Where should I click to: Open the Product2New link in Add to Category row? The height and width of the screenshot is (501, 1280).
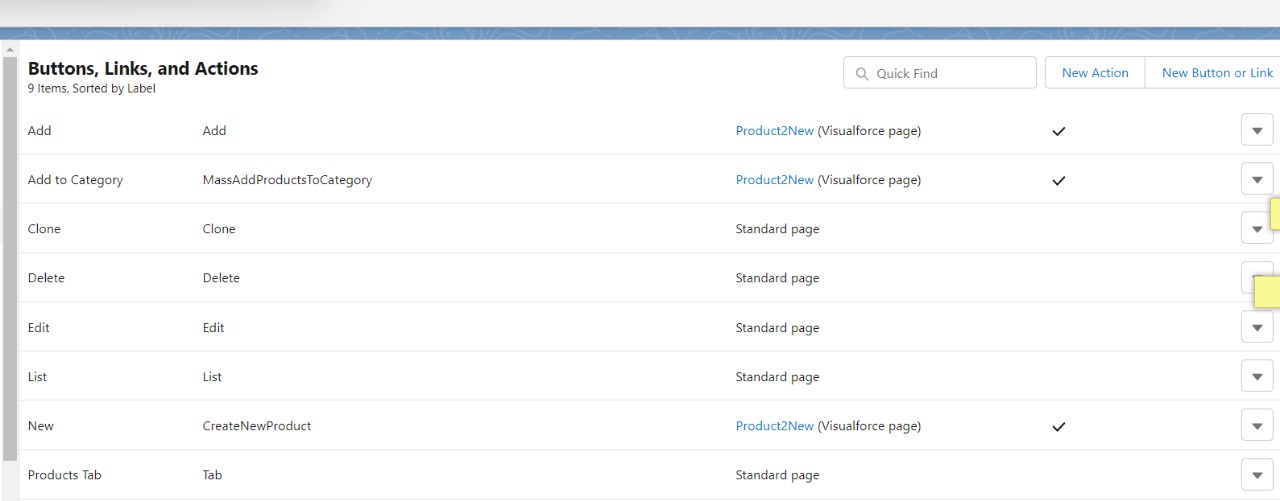point(775,180)
